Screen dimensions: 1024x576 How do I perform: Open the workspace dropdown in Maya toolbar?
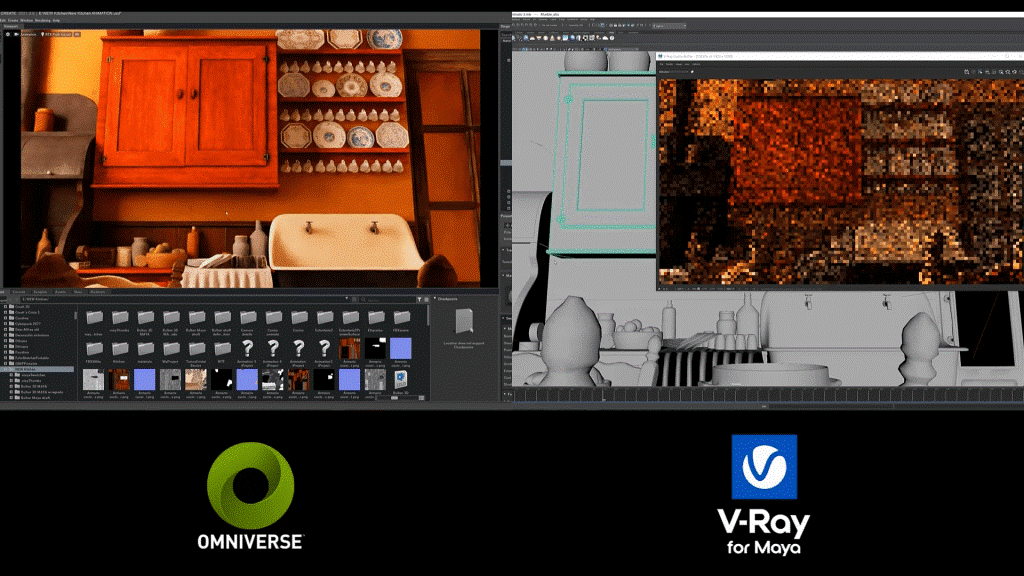coord(669,26)
